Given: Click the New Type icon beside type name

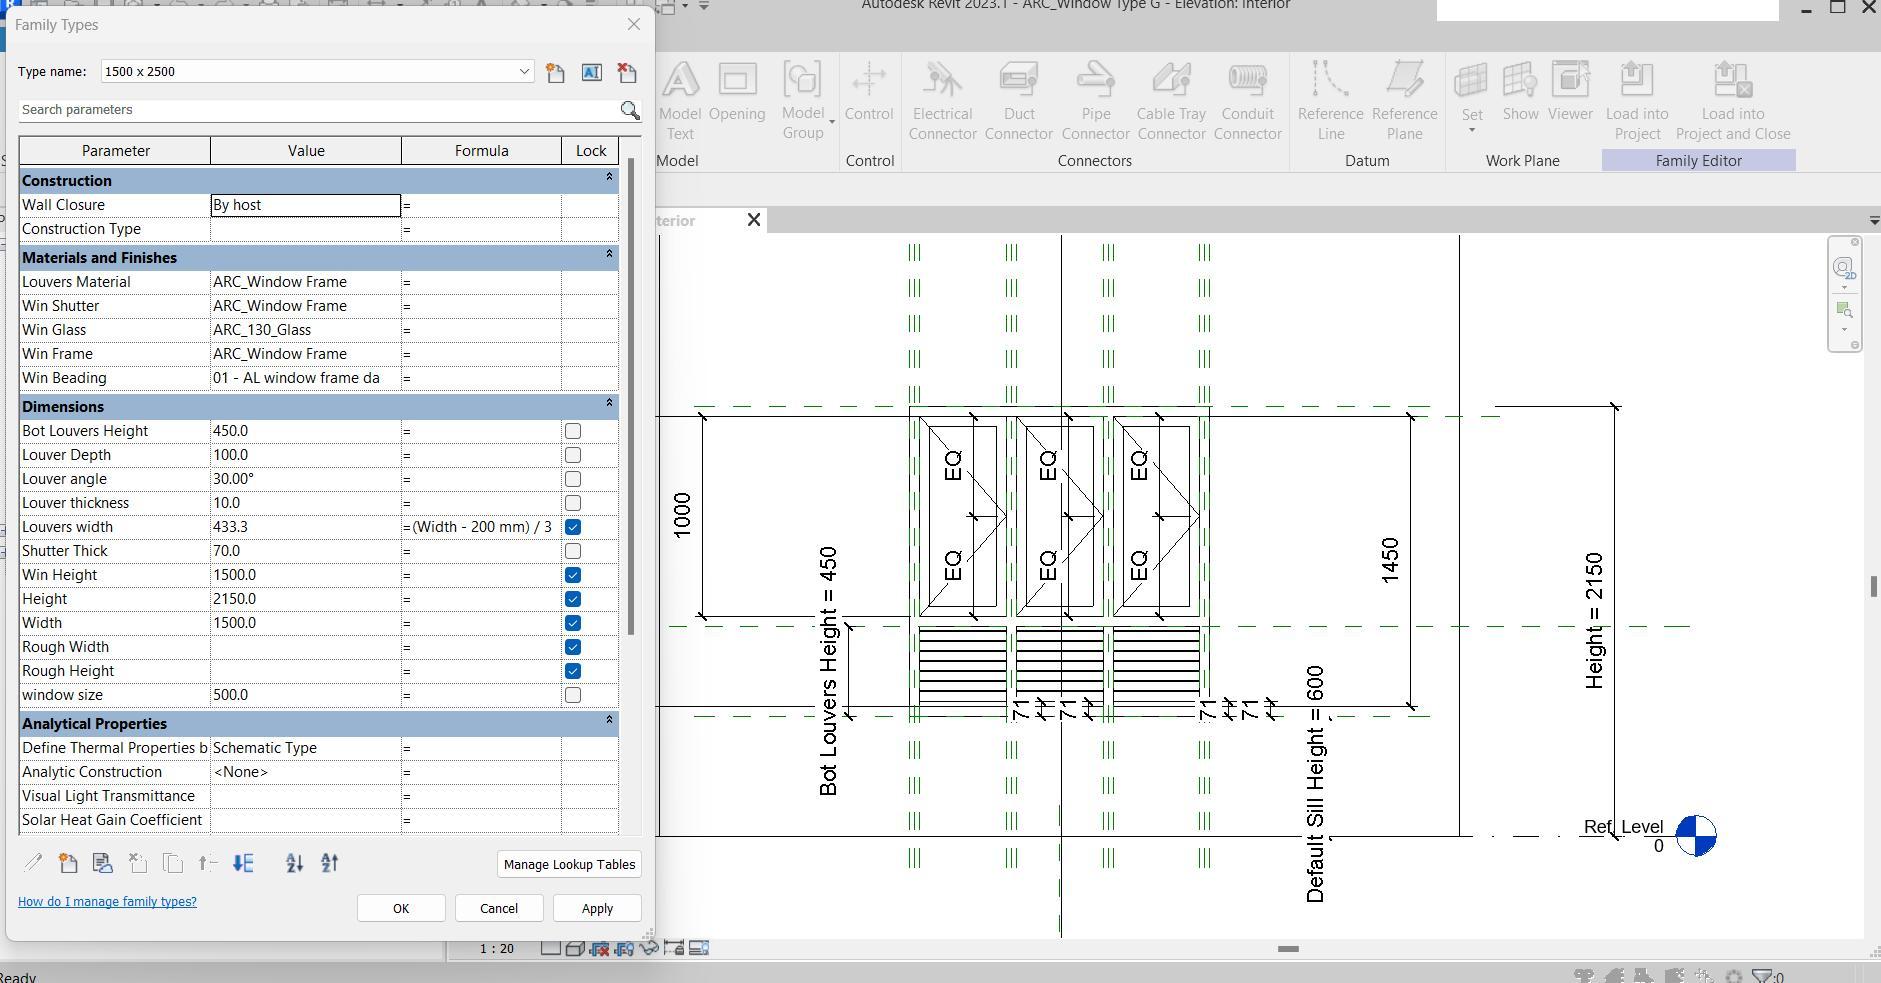Looking at the screenshot, I should click(555, 72).
